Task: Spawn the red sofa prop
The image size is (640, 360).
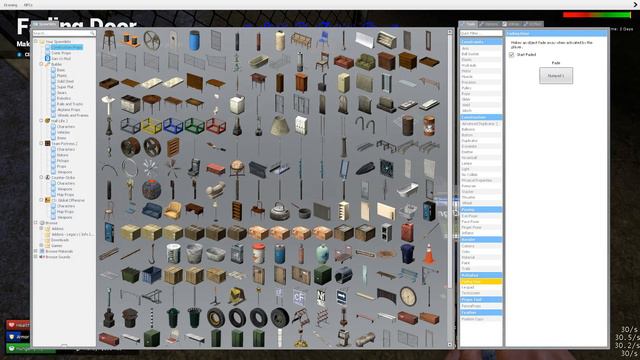Action: [343, 62]
